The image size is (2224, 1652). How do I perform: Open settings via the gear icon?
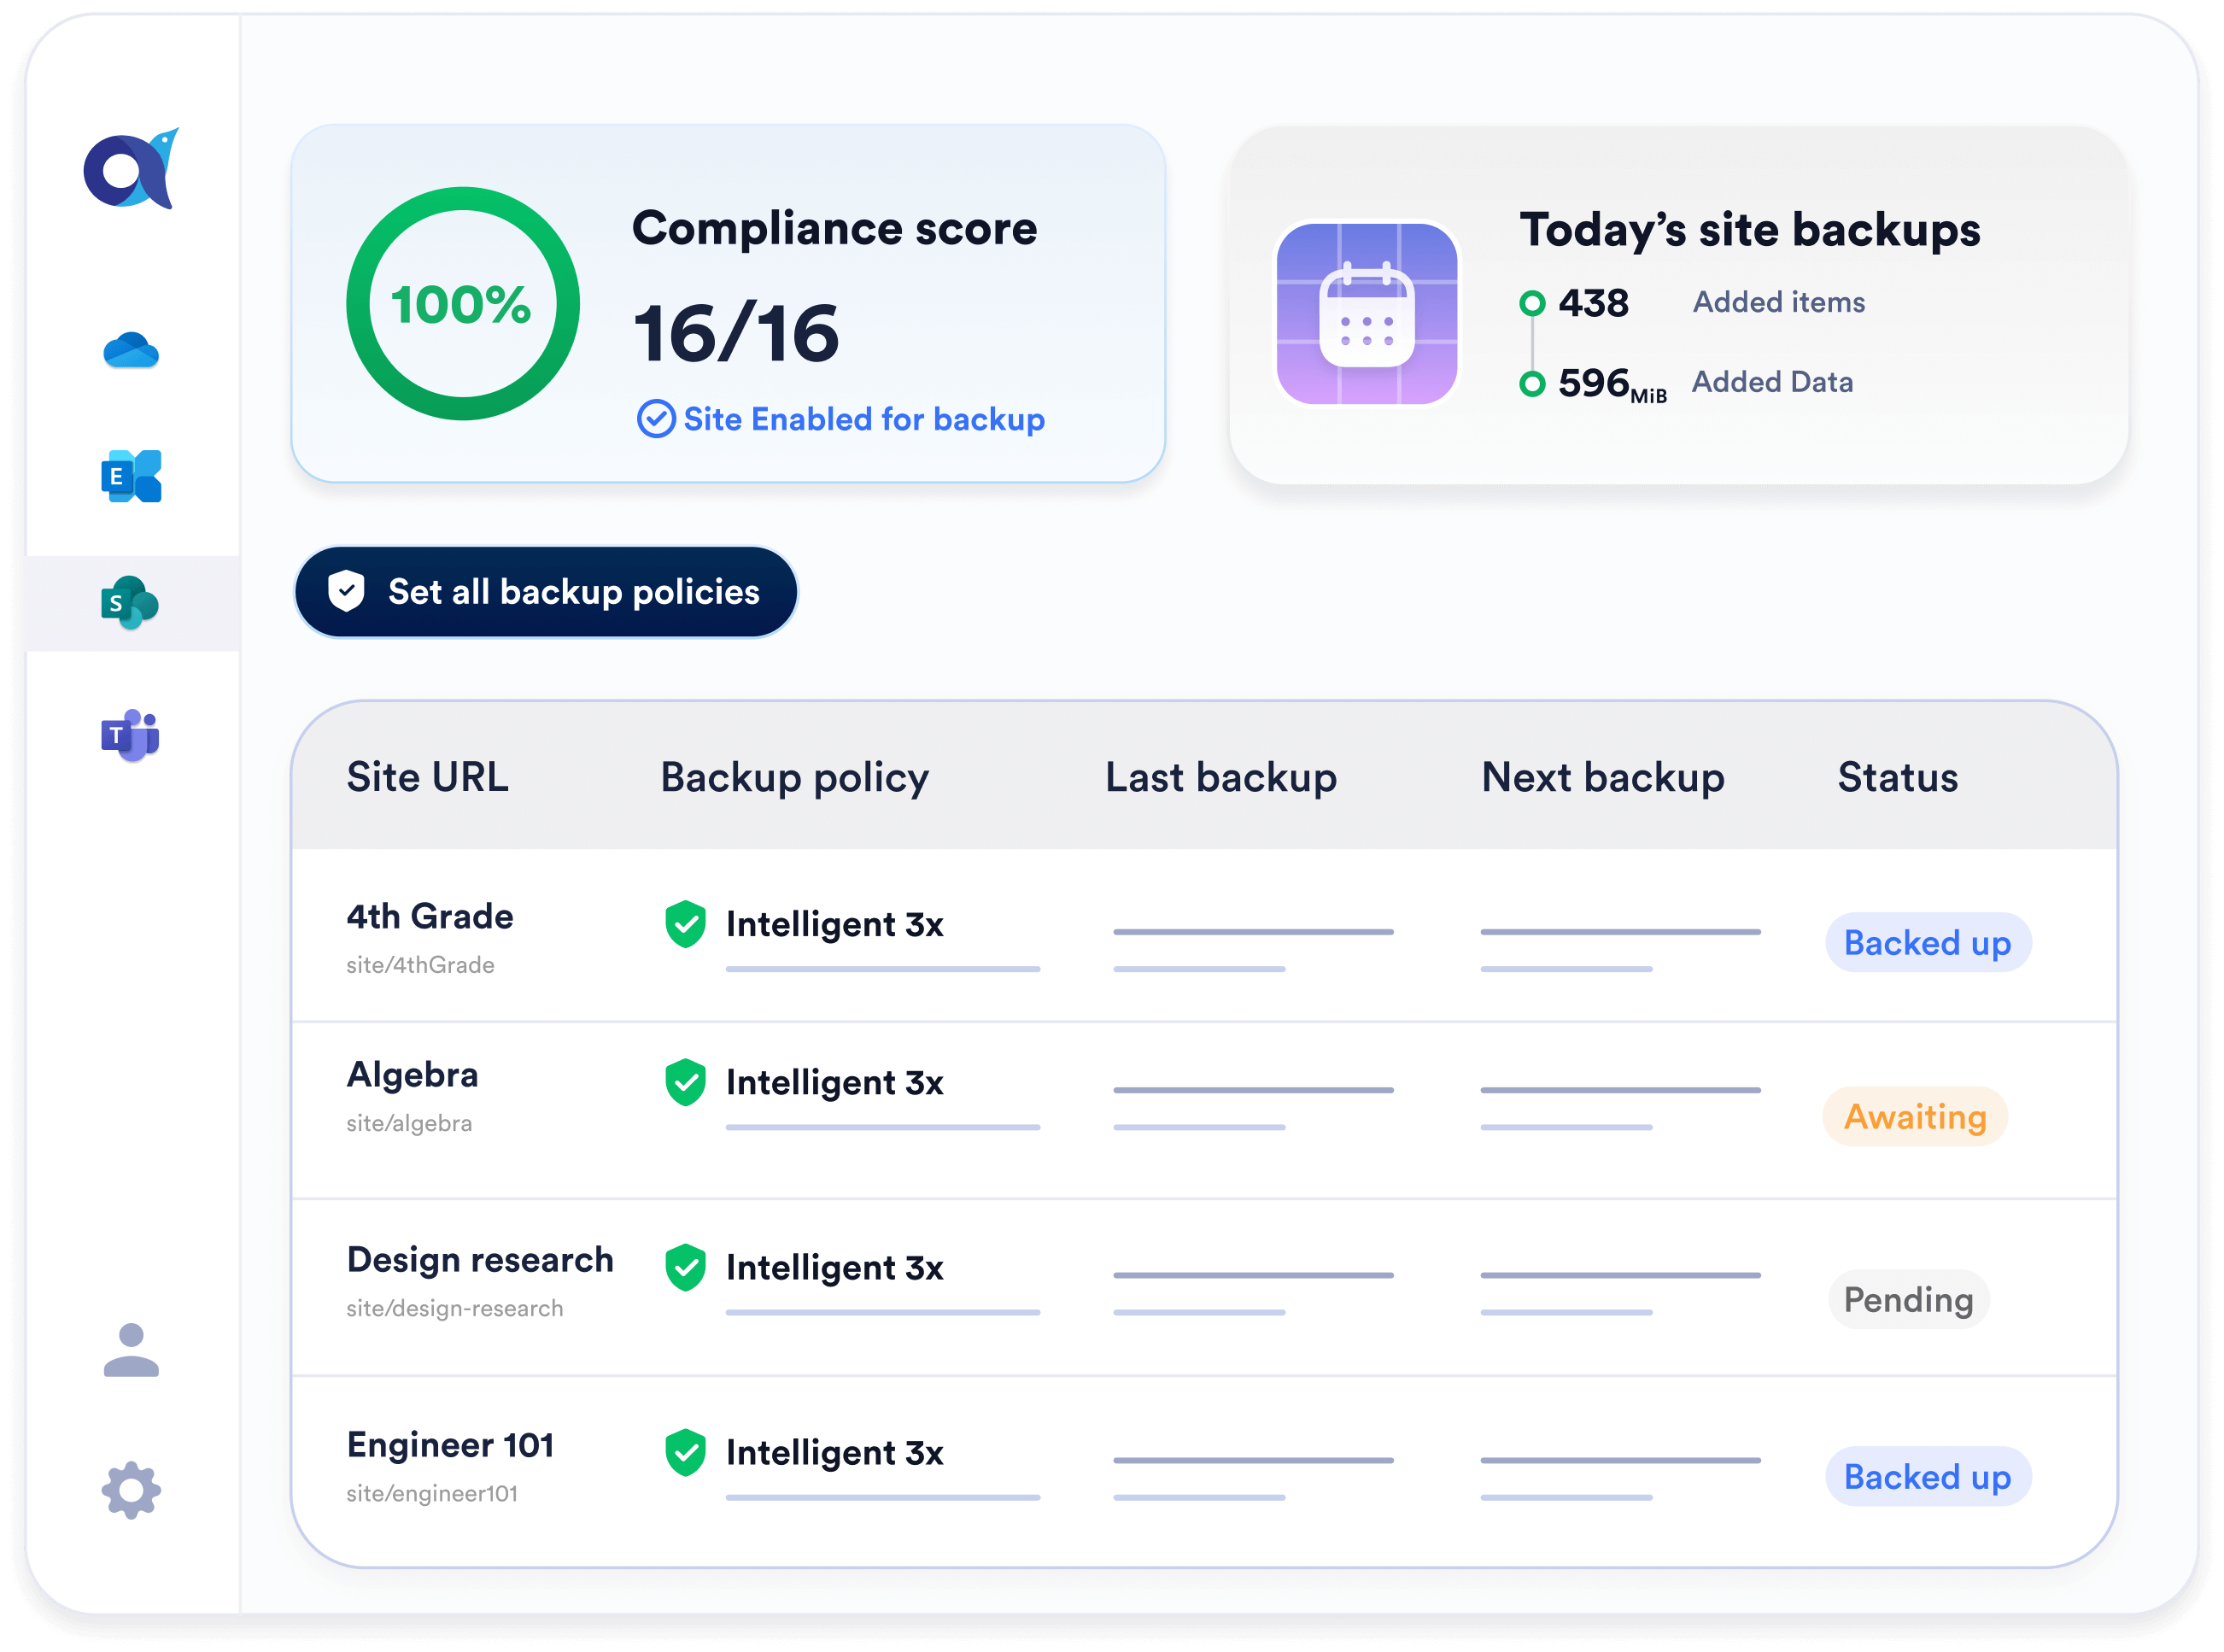coord(131,1491)
